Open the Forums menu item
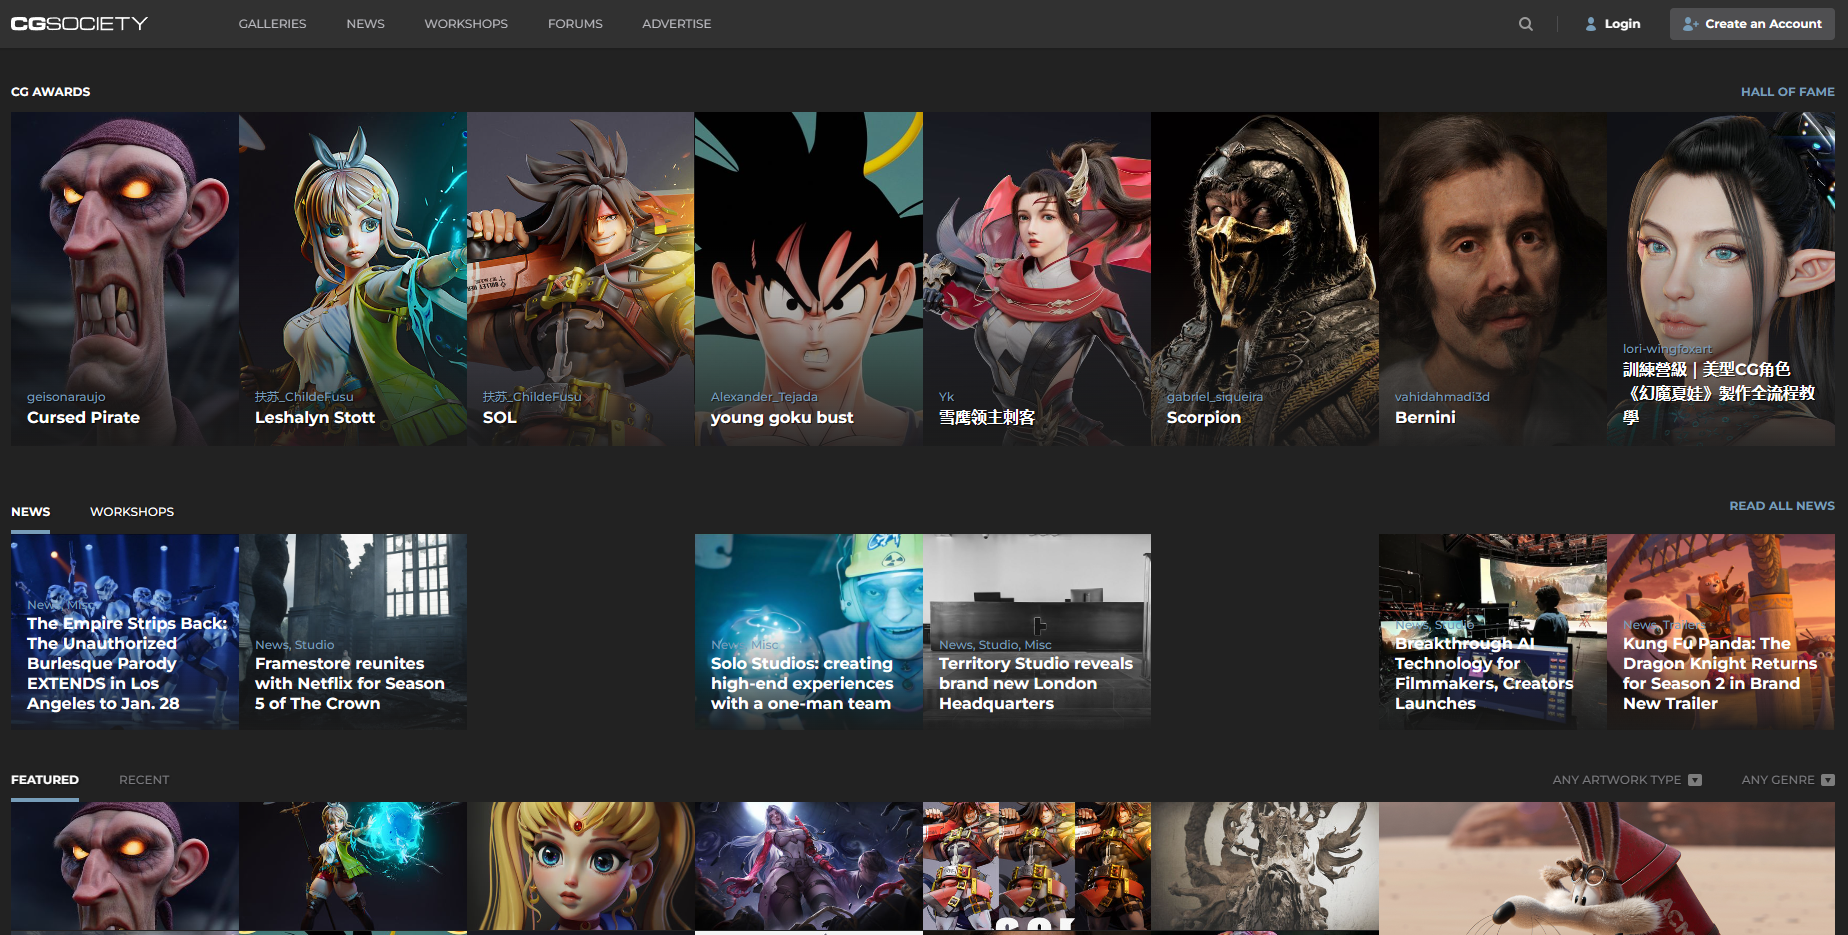Viewport: 1848px width, 935px height. click(575, 24)
